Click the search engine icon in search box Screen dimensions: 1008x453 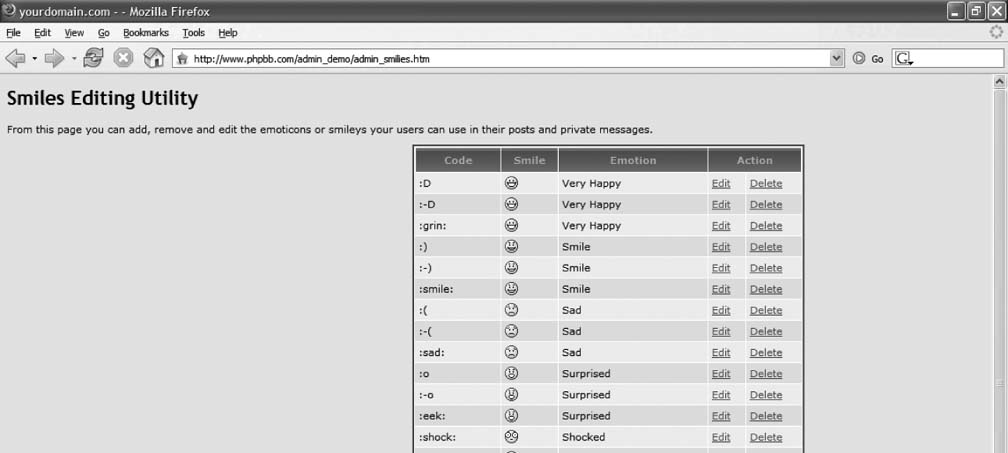click(x=903, y=59)
